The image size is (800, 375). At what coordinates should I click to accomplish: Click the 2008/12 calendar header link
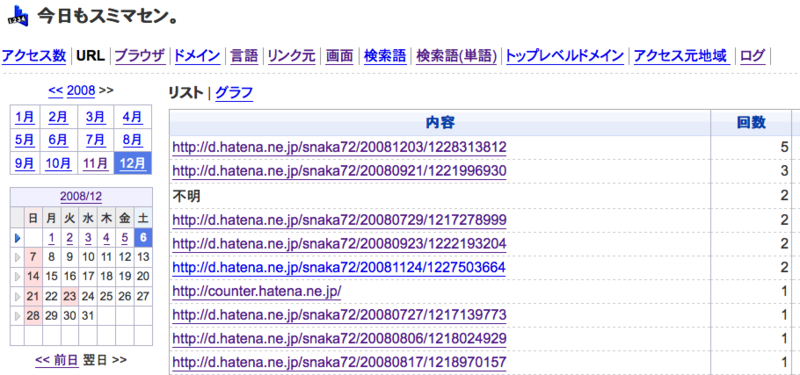[81, 196]
